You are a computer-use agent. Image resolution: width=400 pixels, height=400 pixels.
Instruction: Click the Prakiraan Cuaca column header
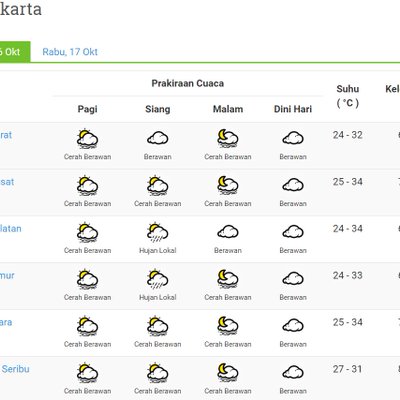188,83
